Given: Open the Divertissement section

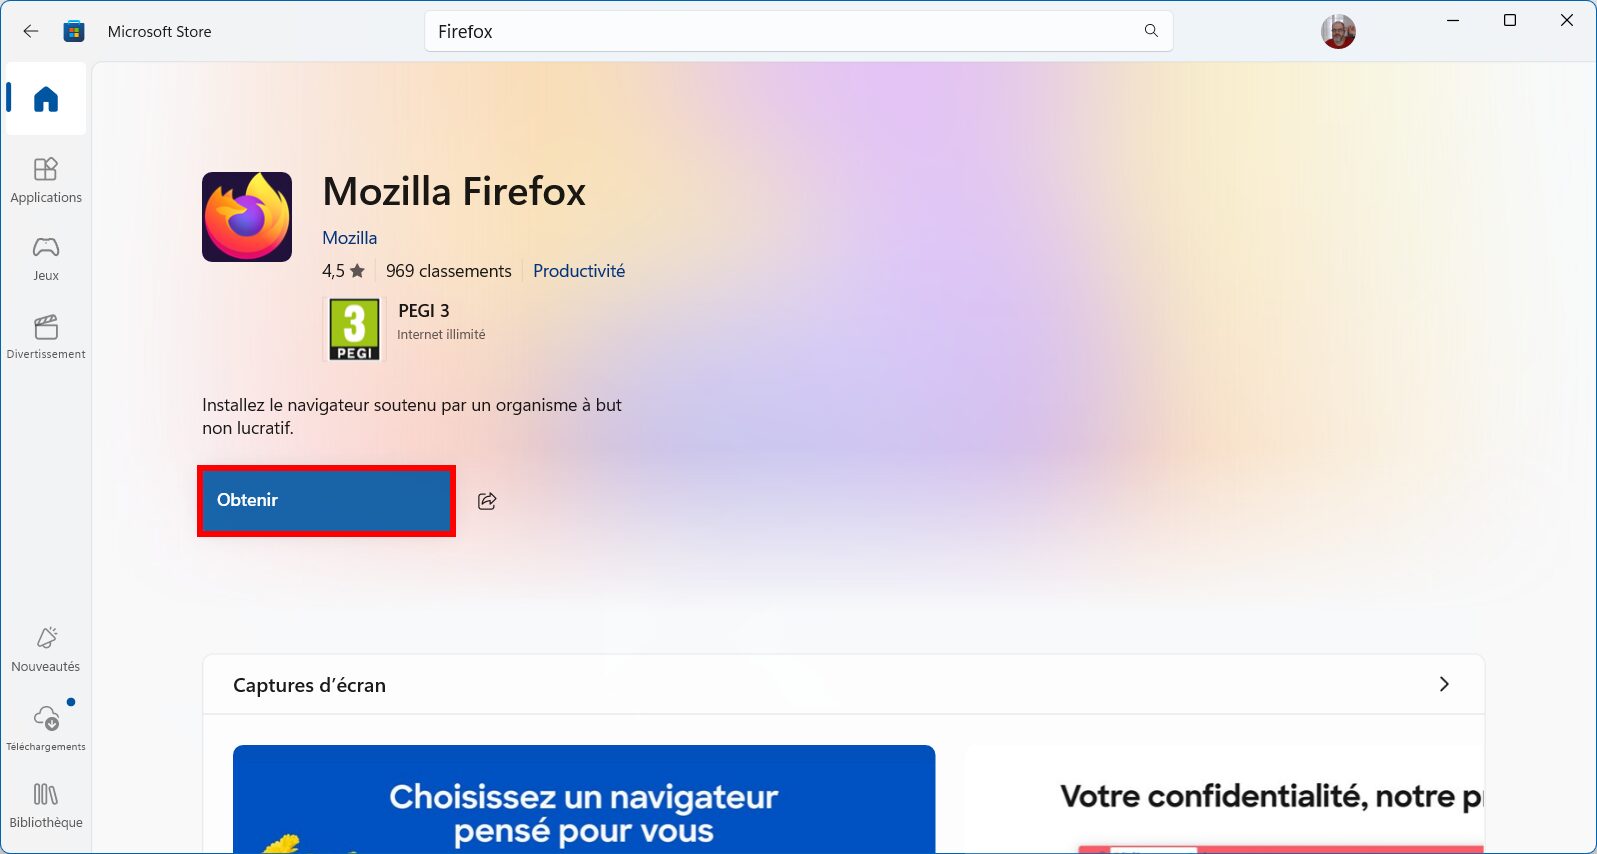Looking at the screenshot, I should (x=46, y=338).
